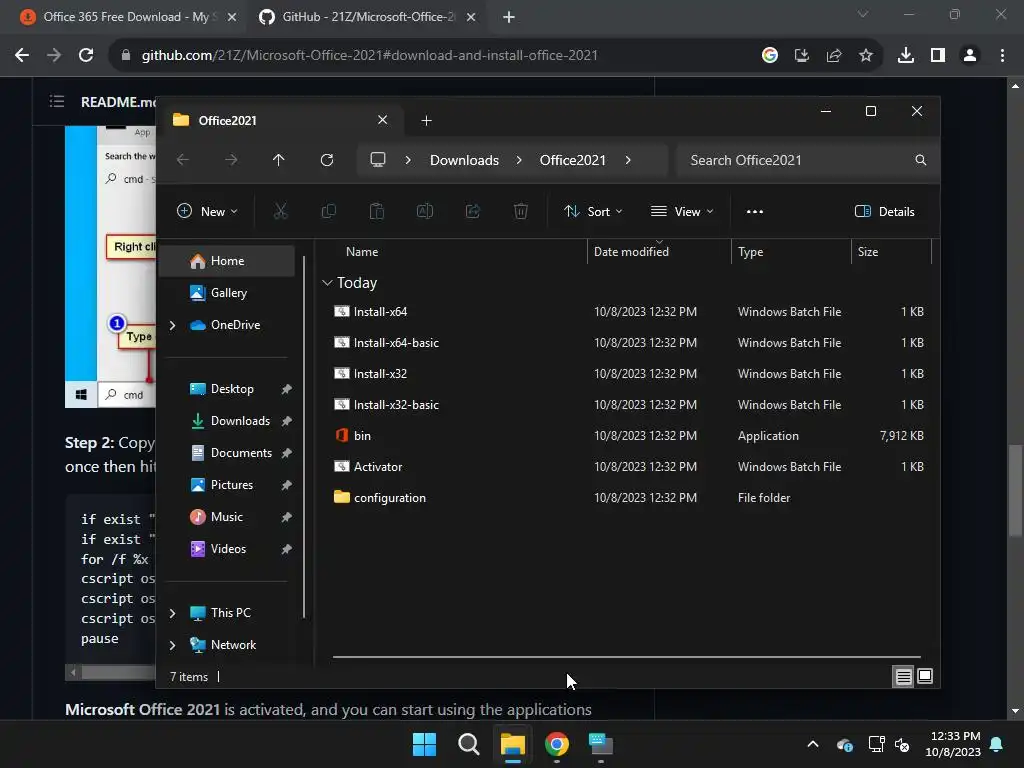Switch to GitHub Microsoft-Office Chrome tab

pos(368,17)
